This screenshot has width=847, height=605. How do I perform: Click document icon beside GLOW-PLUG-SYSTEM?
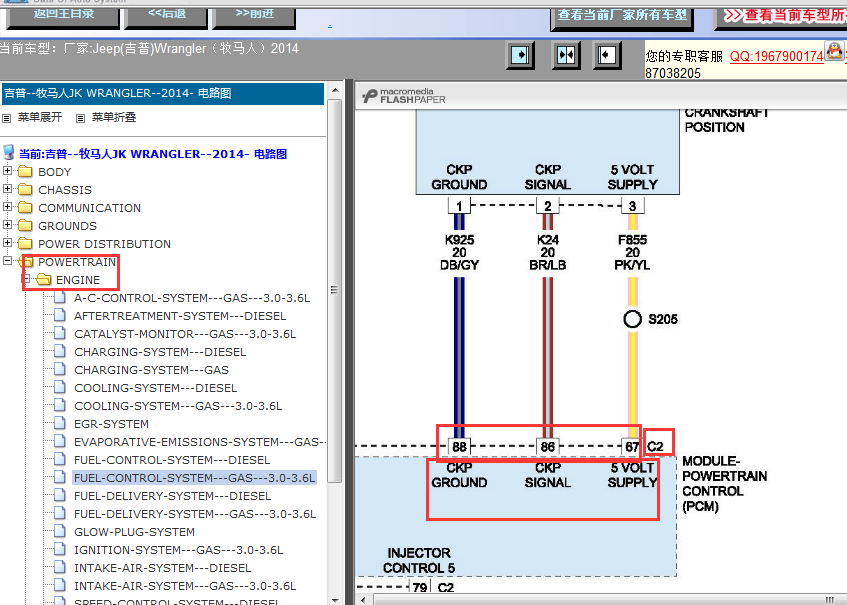click(60, 532)
